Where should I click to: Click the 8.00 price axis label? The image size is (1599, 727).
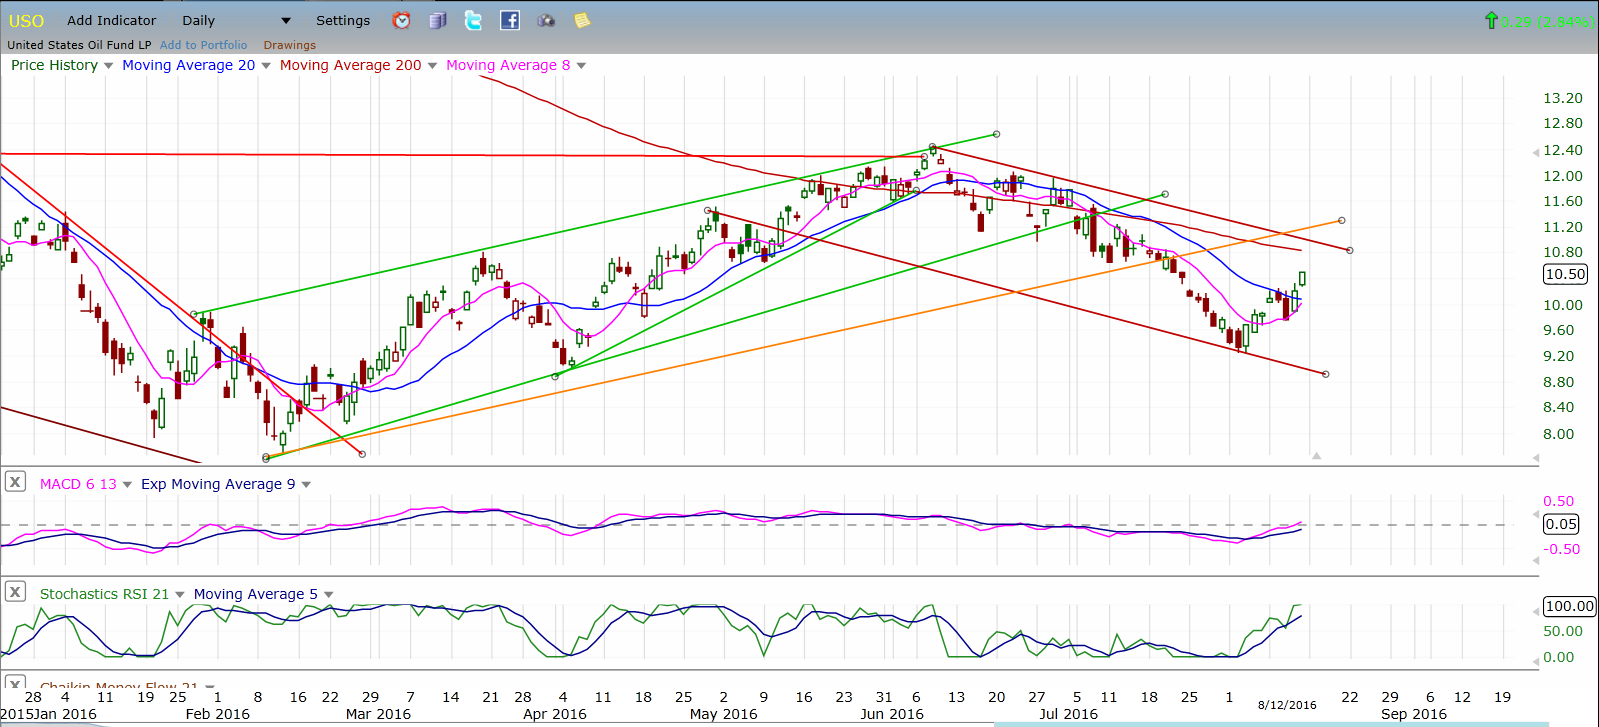coord(1558,434)
